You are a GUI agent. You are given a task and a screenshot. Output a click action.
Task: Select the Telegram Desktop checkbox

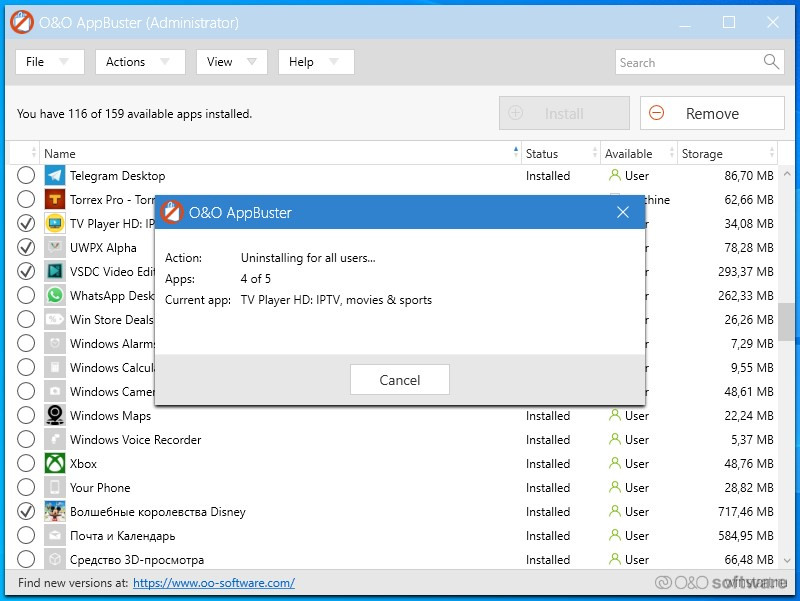(26, 176)
